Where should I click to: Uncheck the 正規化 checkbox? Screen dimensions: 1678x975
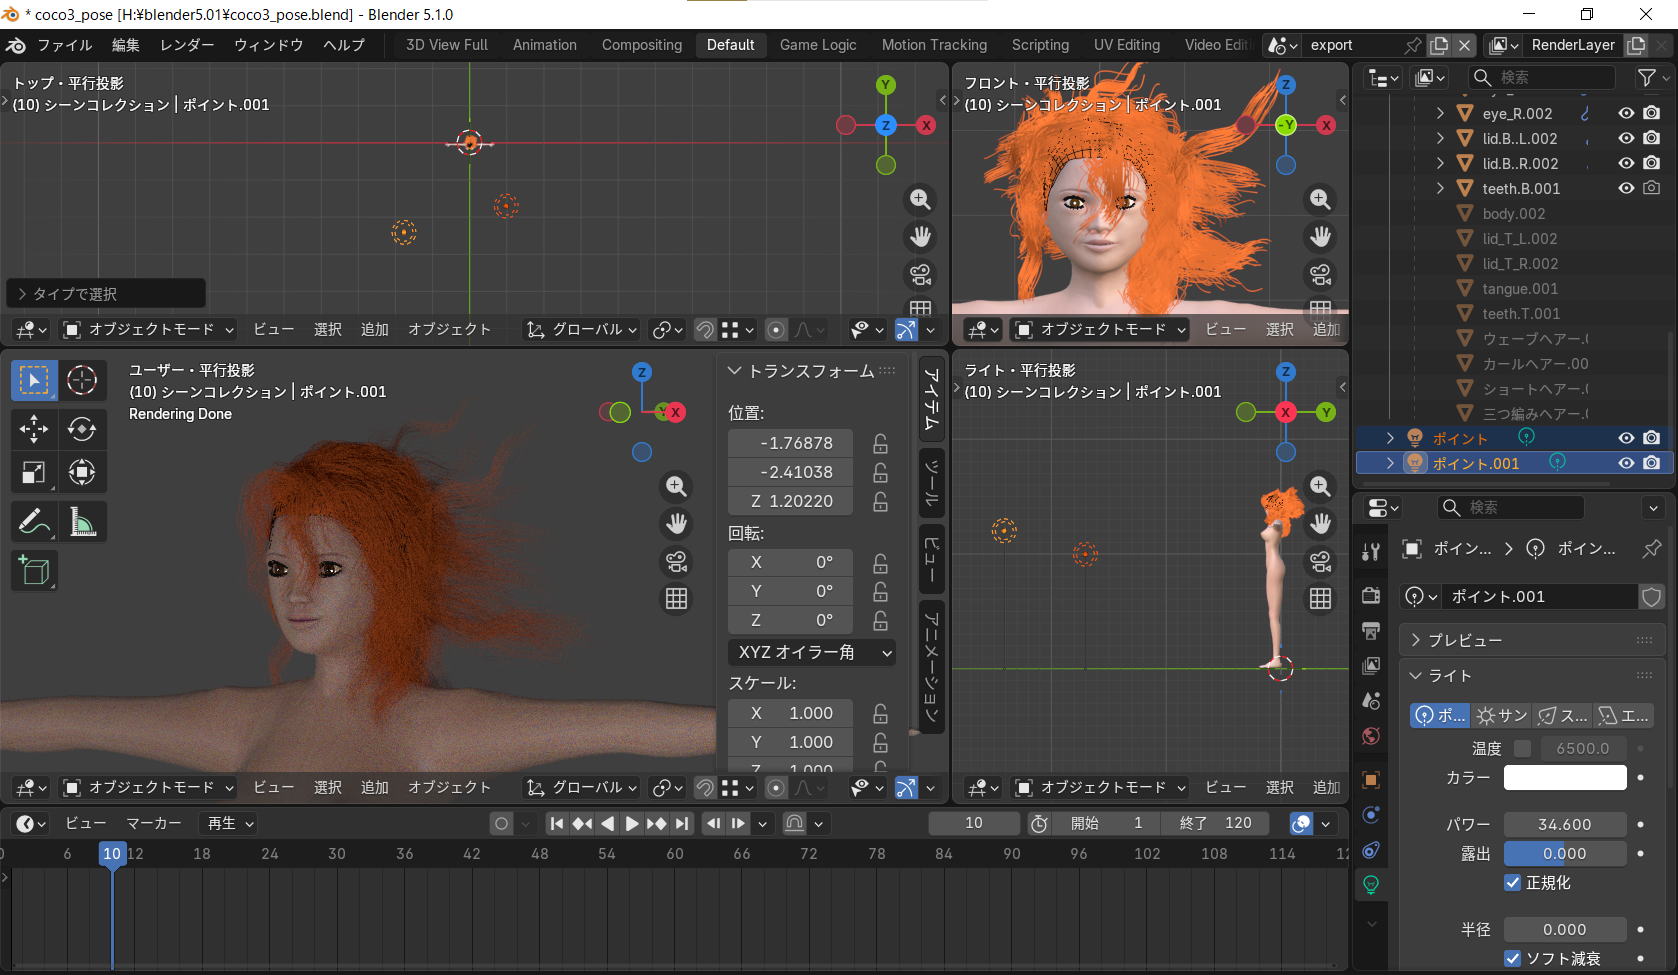pos(1513,882)
